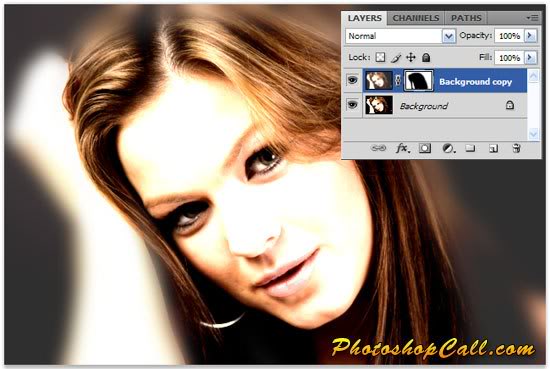Create new fill or adjustment layer

tap(449, 148)
